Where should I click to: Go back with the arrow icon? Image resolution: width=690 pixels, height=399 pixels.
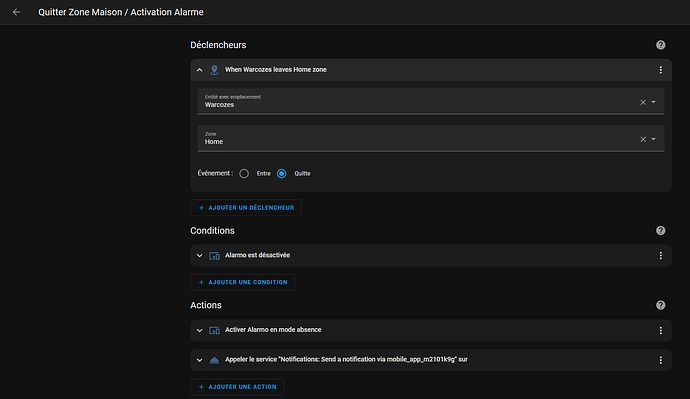point(16,12)
